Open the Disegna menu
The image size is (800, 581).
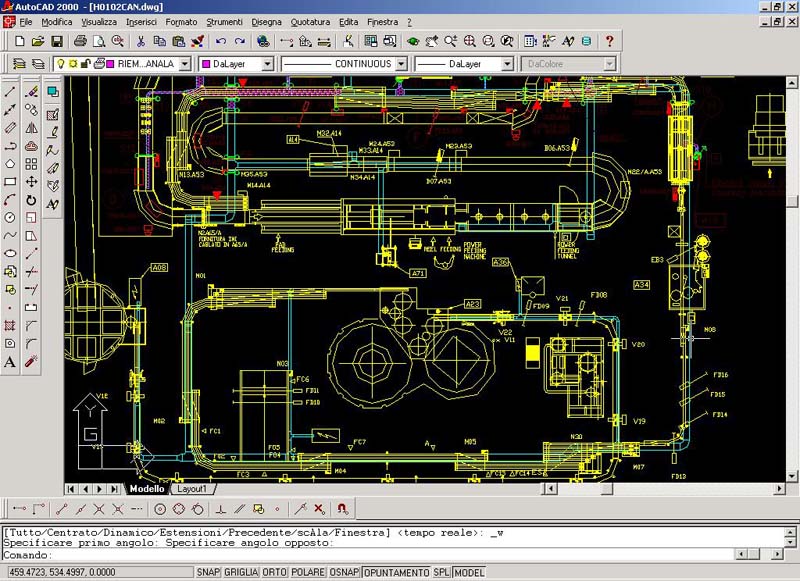point(266,21)
